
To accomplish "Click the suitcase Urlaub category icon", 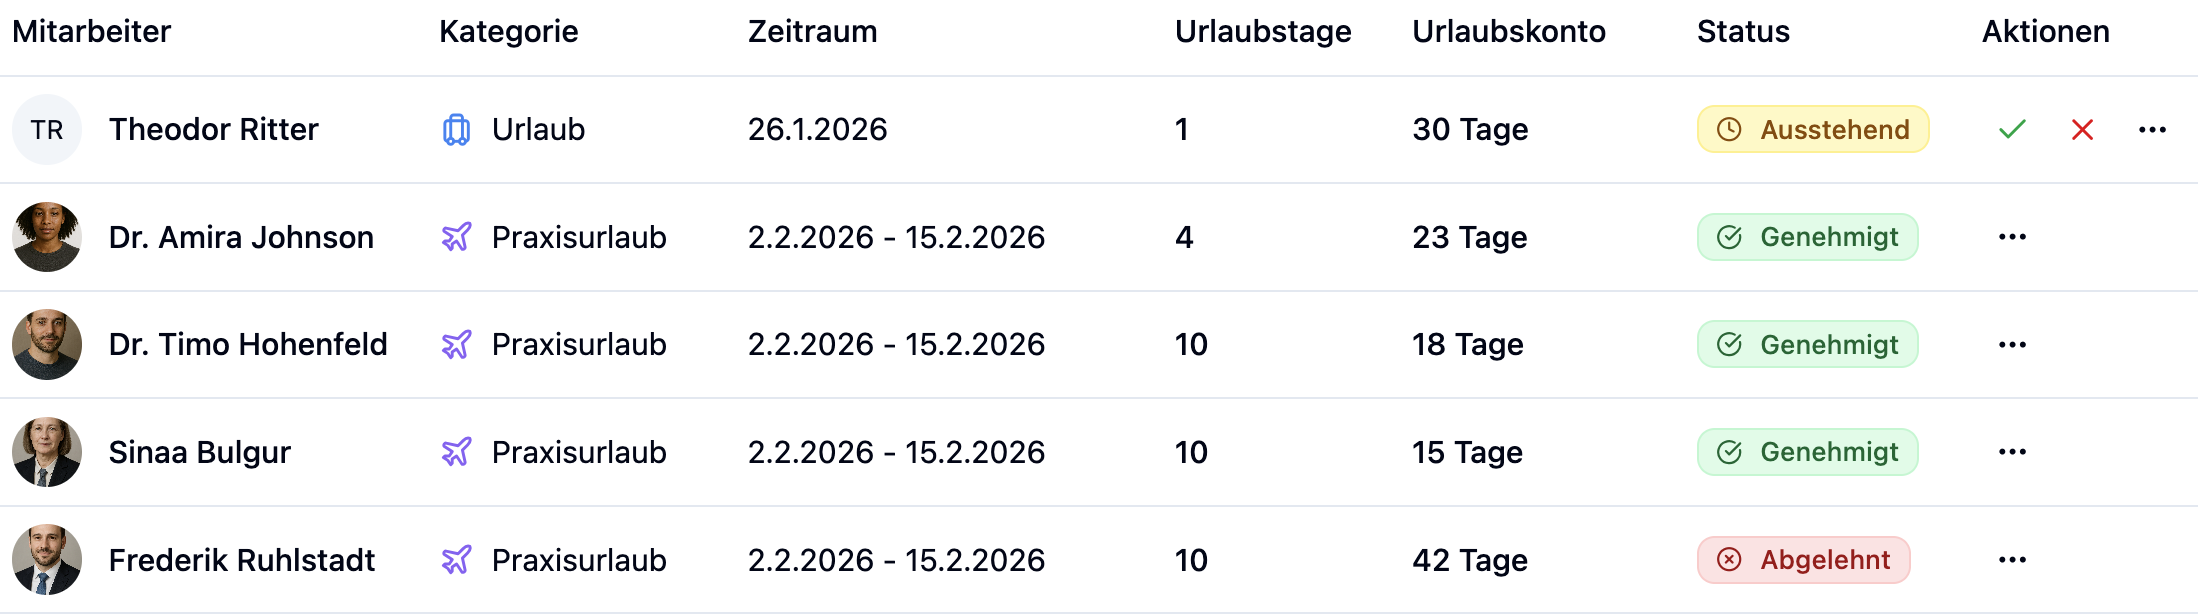I will 456,130.
